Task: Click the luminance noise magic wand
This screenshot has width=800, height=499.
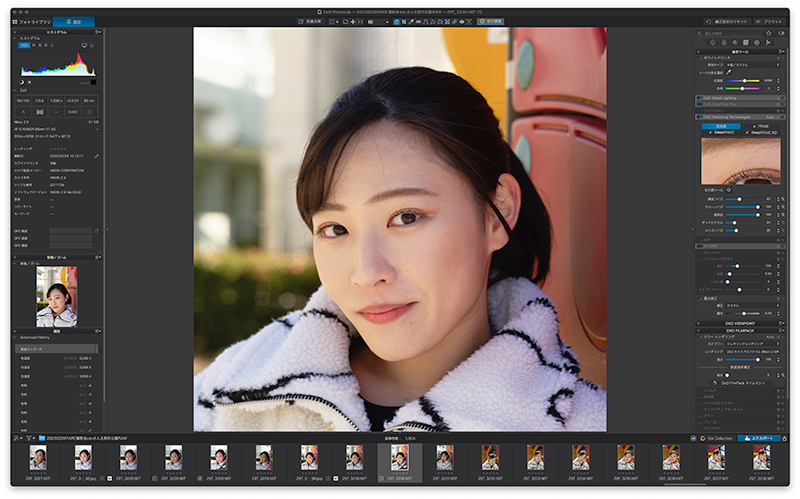Action: point(783,199)
